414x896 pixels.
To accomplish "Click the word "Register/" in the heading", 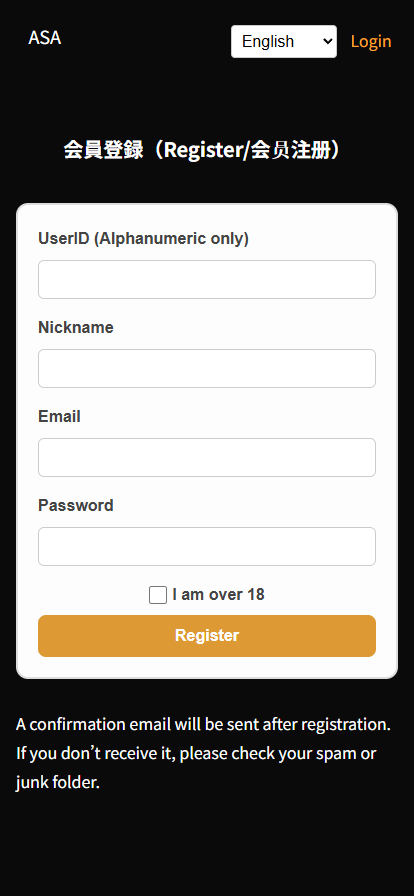I will pos(208,151).
